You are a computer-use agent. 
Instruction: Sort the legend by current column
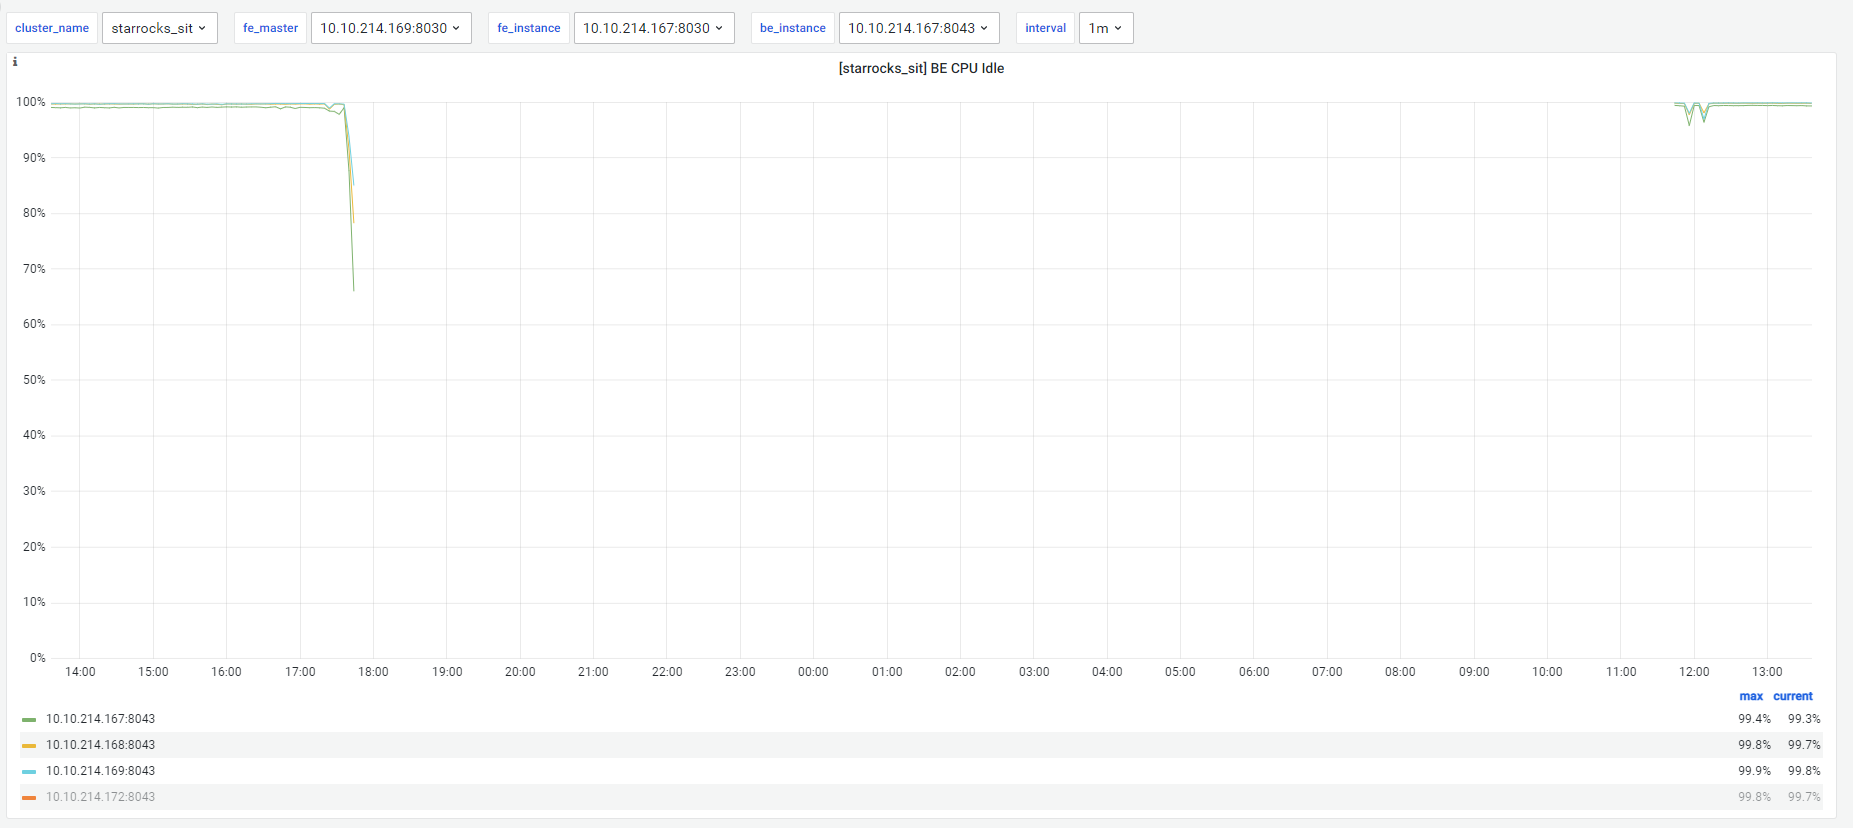1792,696
